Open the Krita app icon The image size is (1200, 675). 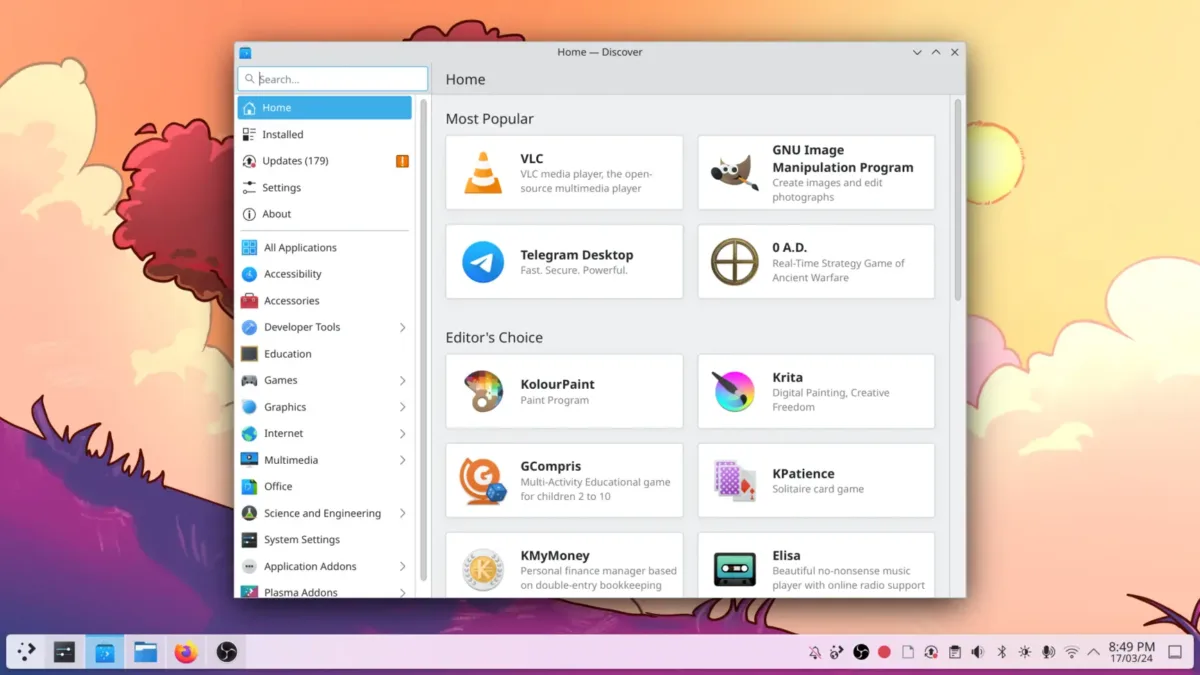coord(734,391)
